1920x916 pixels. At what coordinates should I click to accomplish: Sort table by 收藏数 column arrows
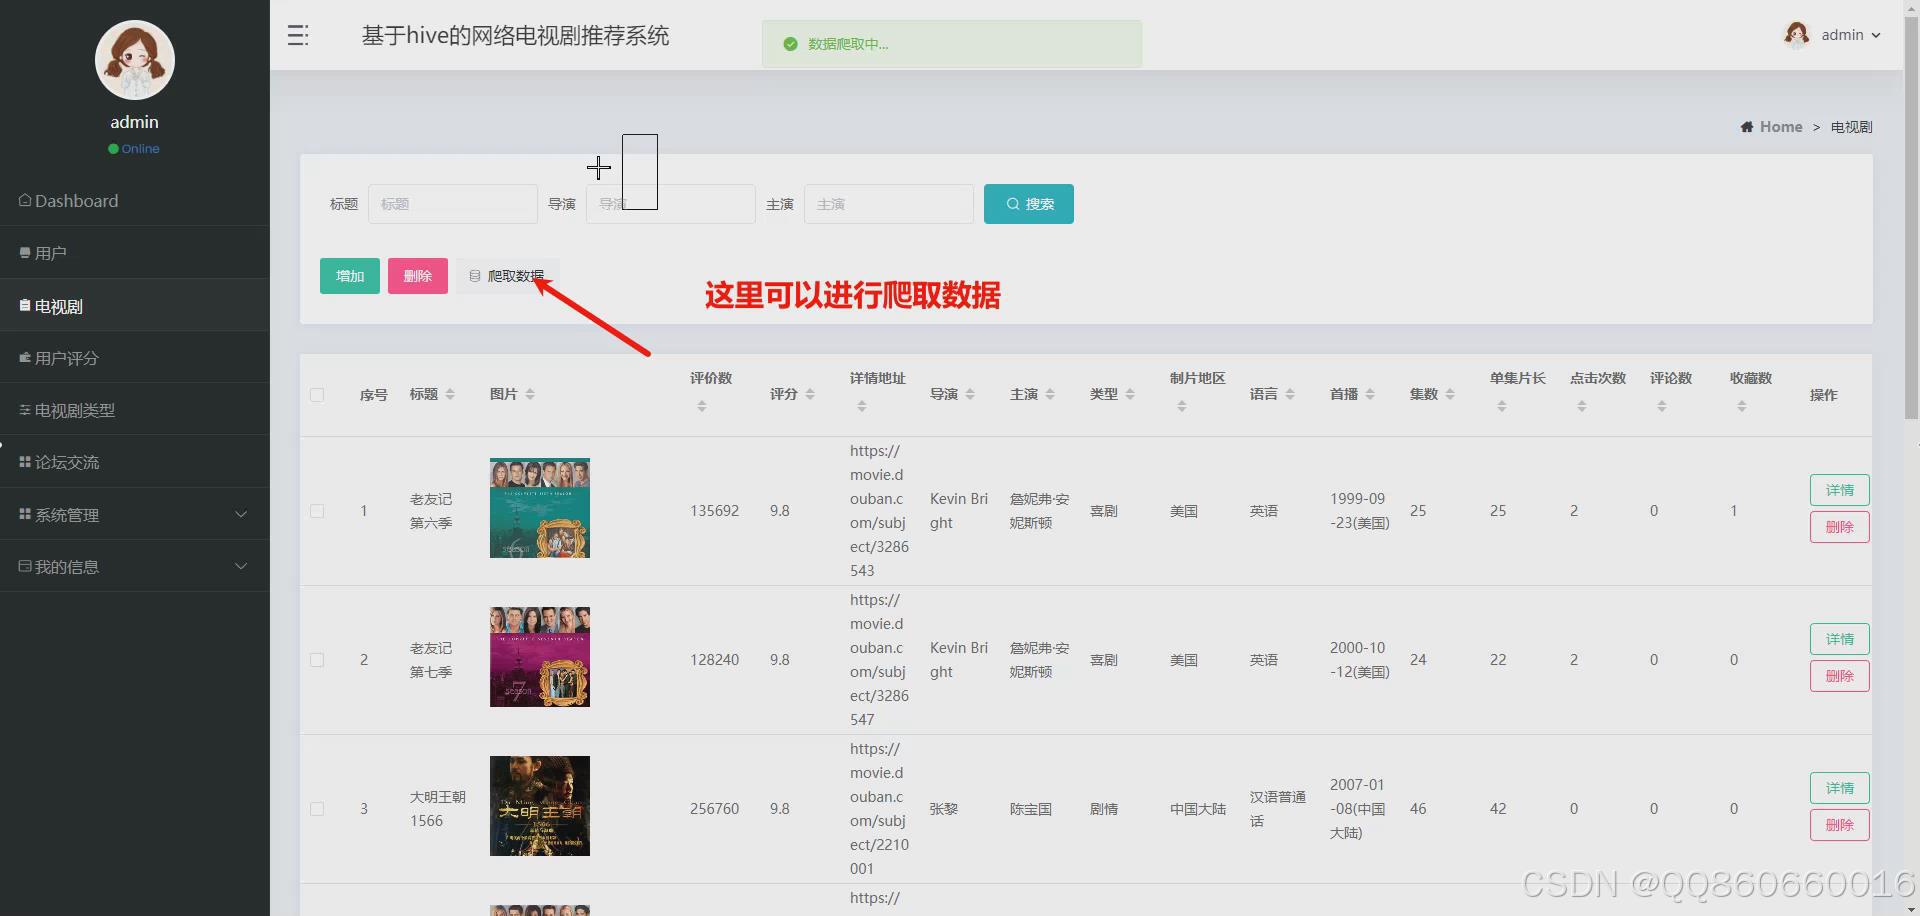point(1742,406)
